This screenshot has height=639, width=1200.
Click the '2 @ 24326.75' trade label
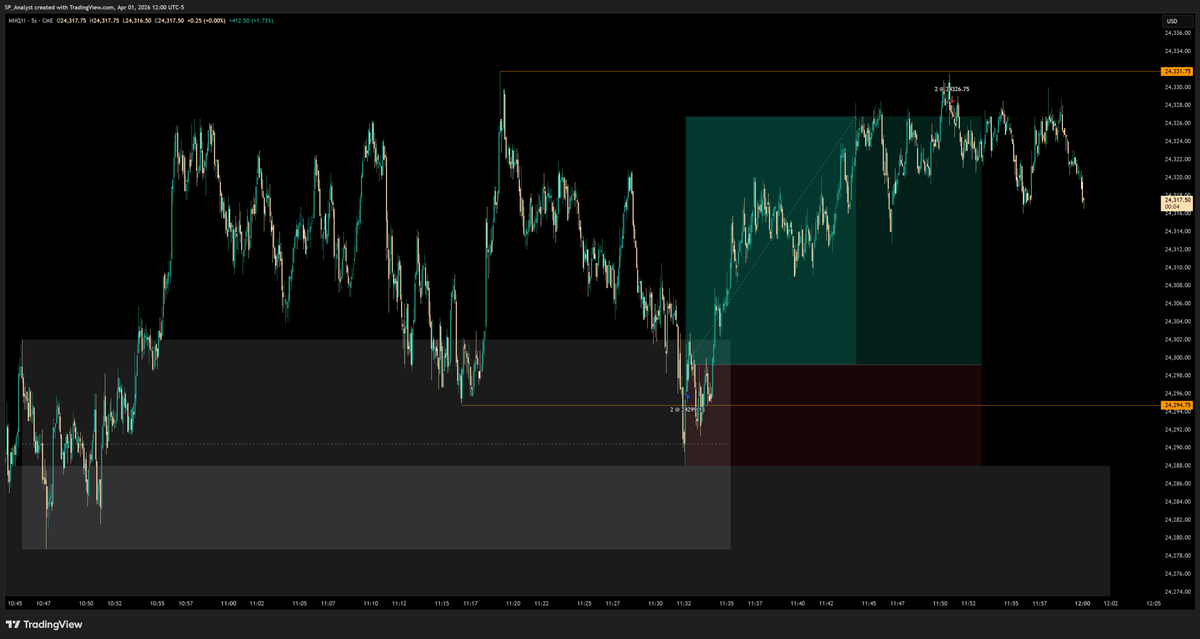952,89
